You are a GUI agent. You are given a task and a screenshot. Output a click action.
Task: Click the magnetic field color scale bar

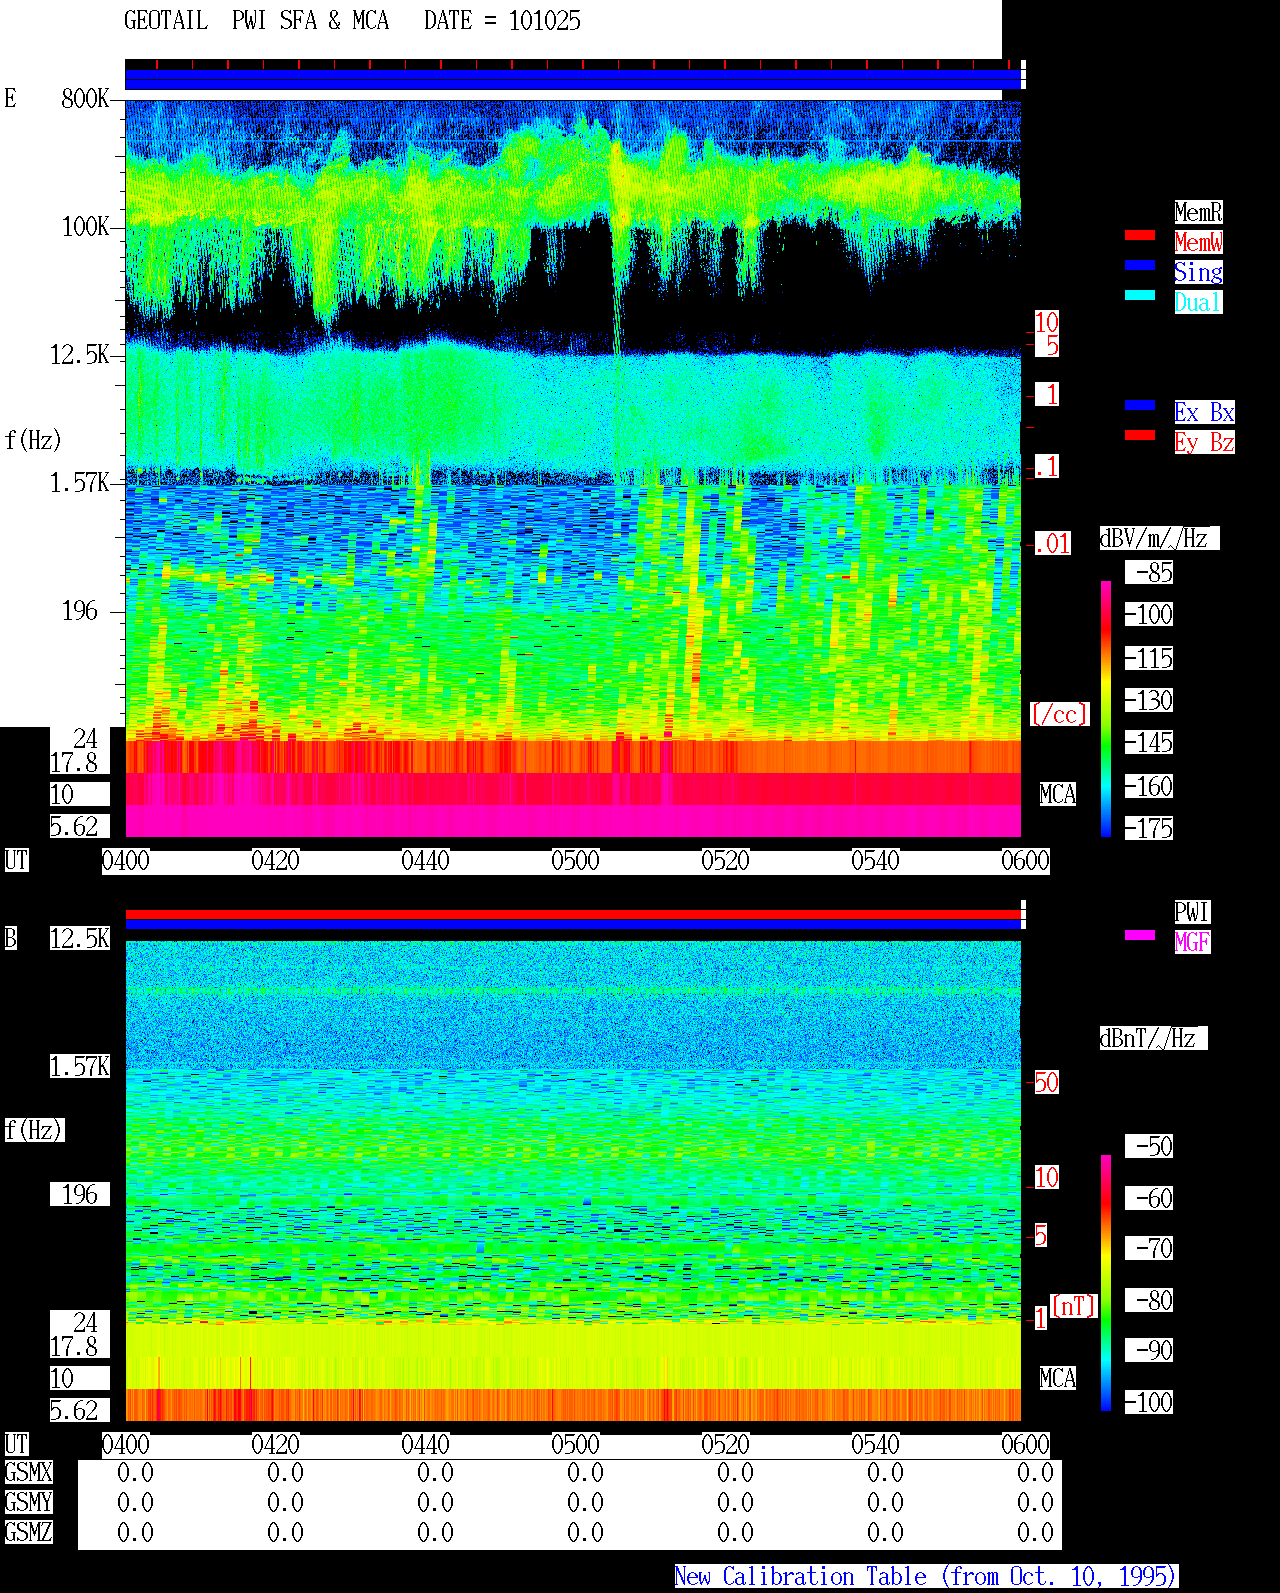click(x=1106, y=1283)
